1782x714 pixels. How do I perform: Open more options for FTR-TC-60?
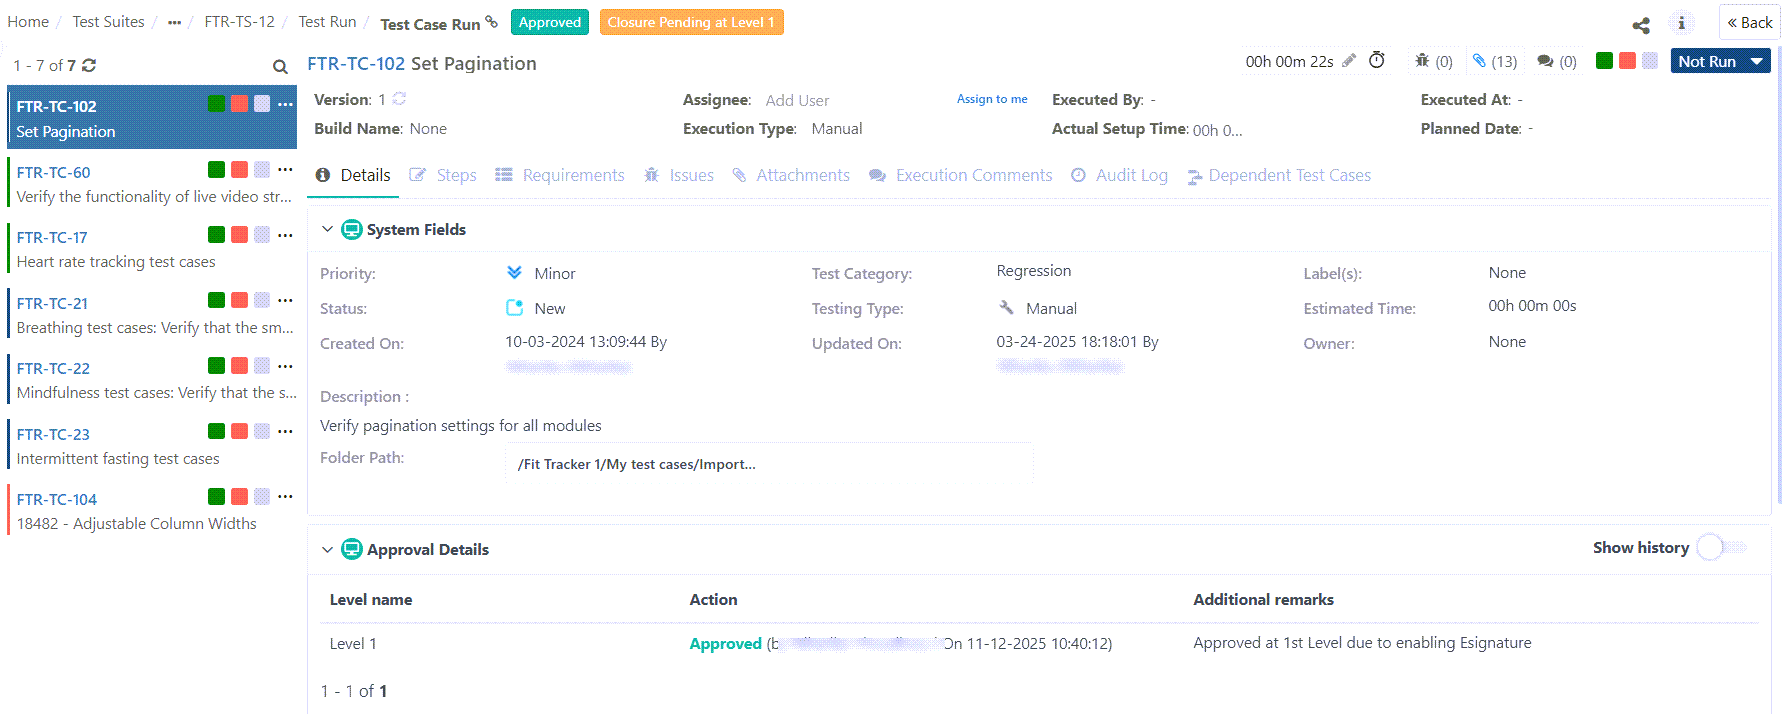(x=285, y=170)
